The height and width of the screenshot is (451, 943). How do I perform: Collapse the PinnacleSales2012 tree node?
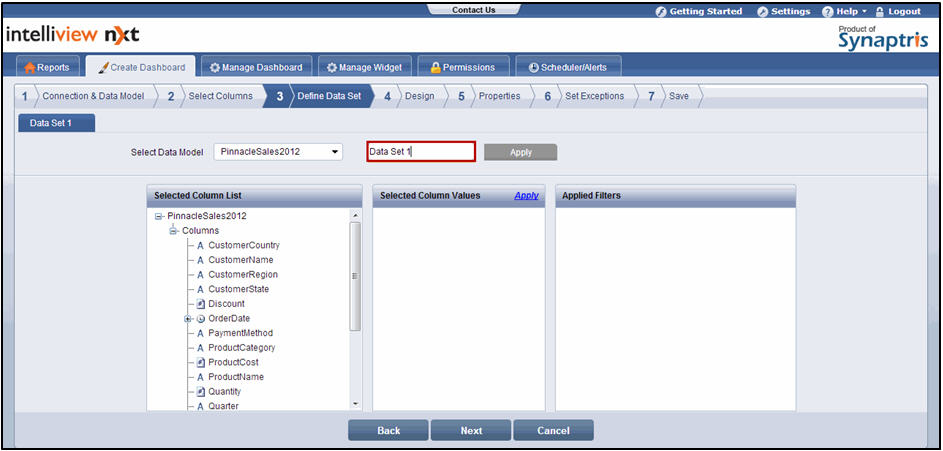coord(159,216)
